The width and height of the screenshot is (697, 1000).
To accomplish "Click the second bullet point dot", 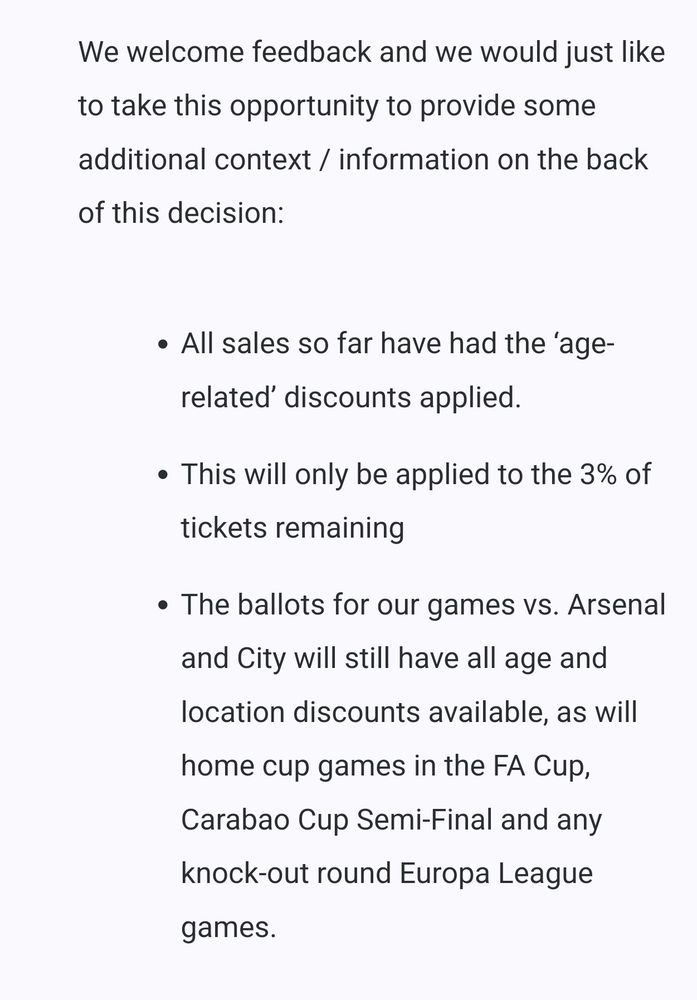I will click(163, 475).
